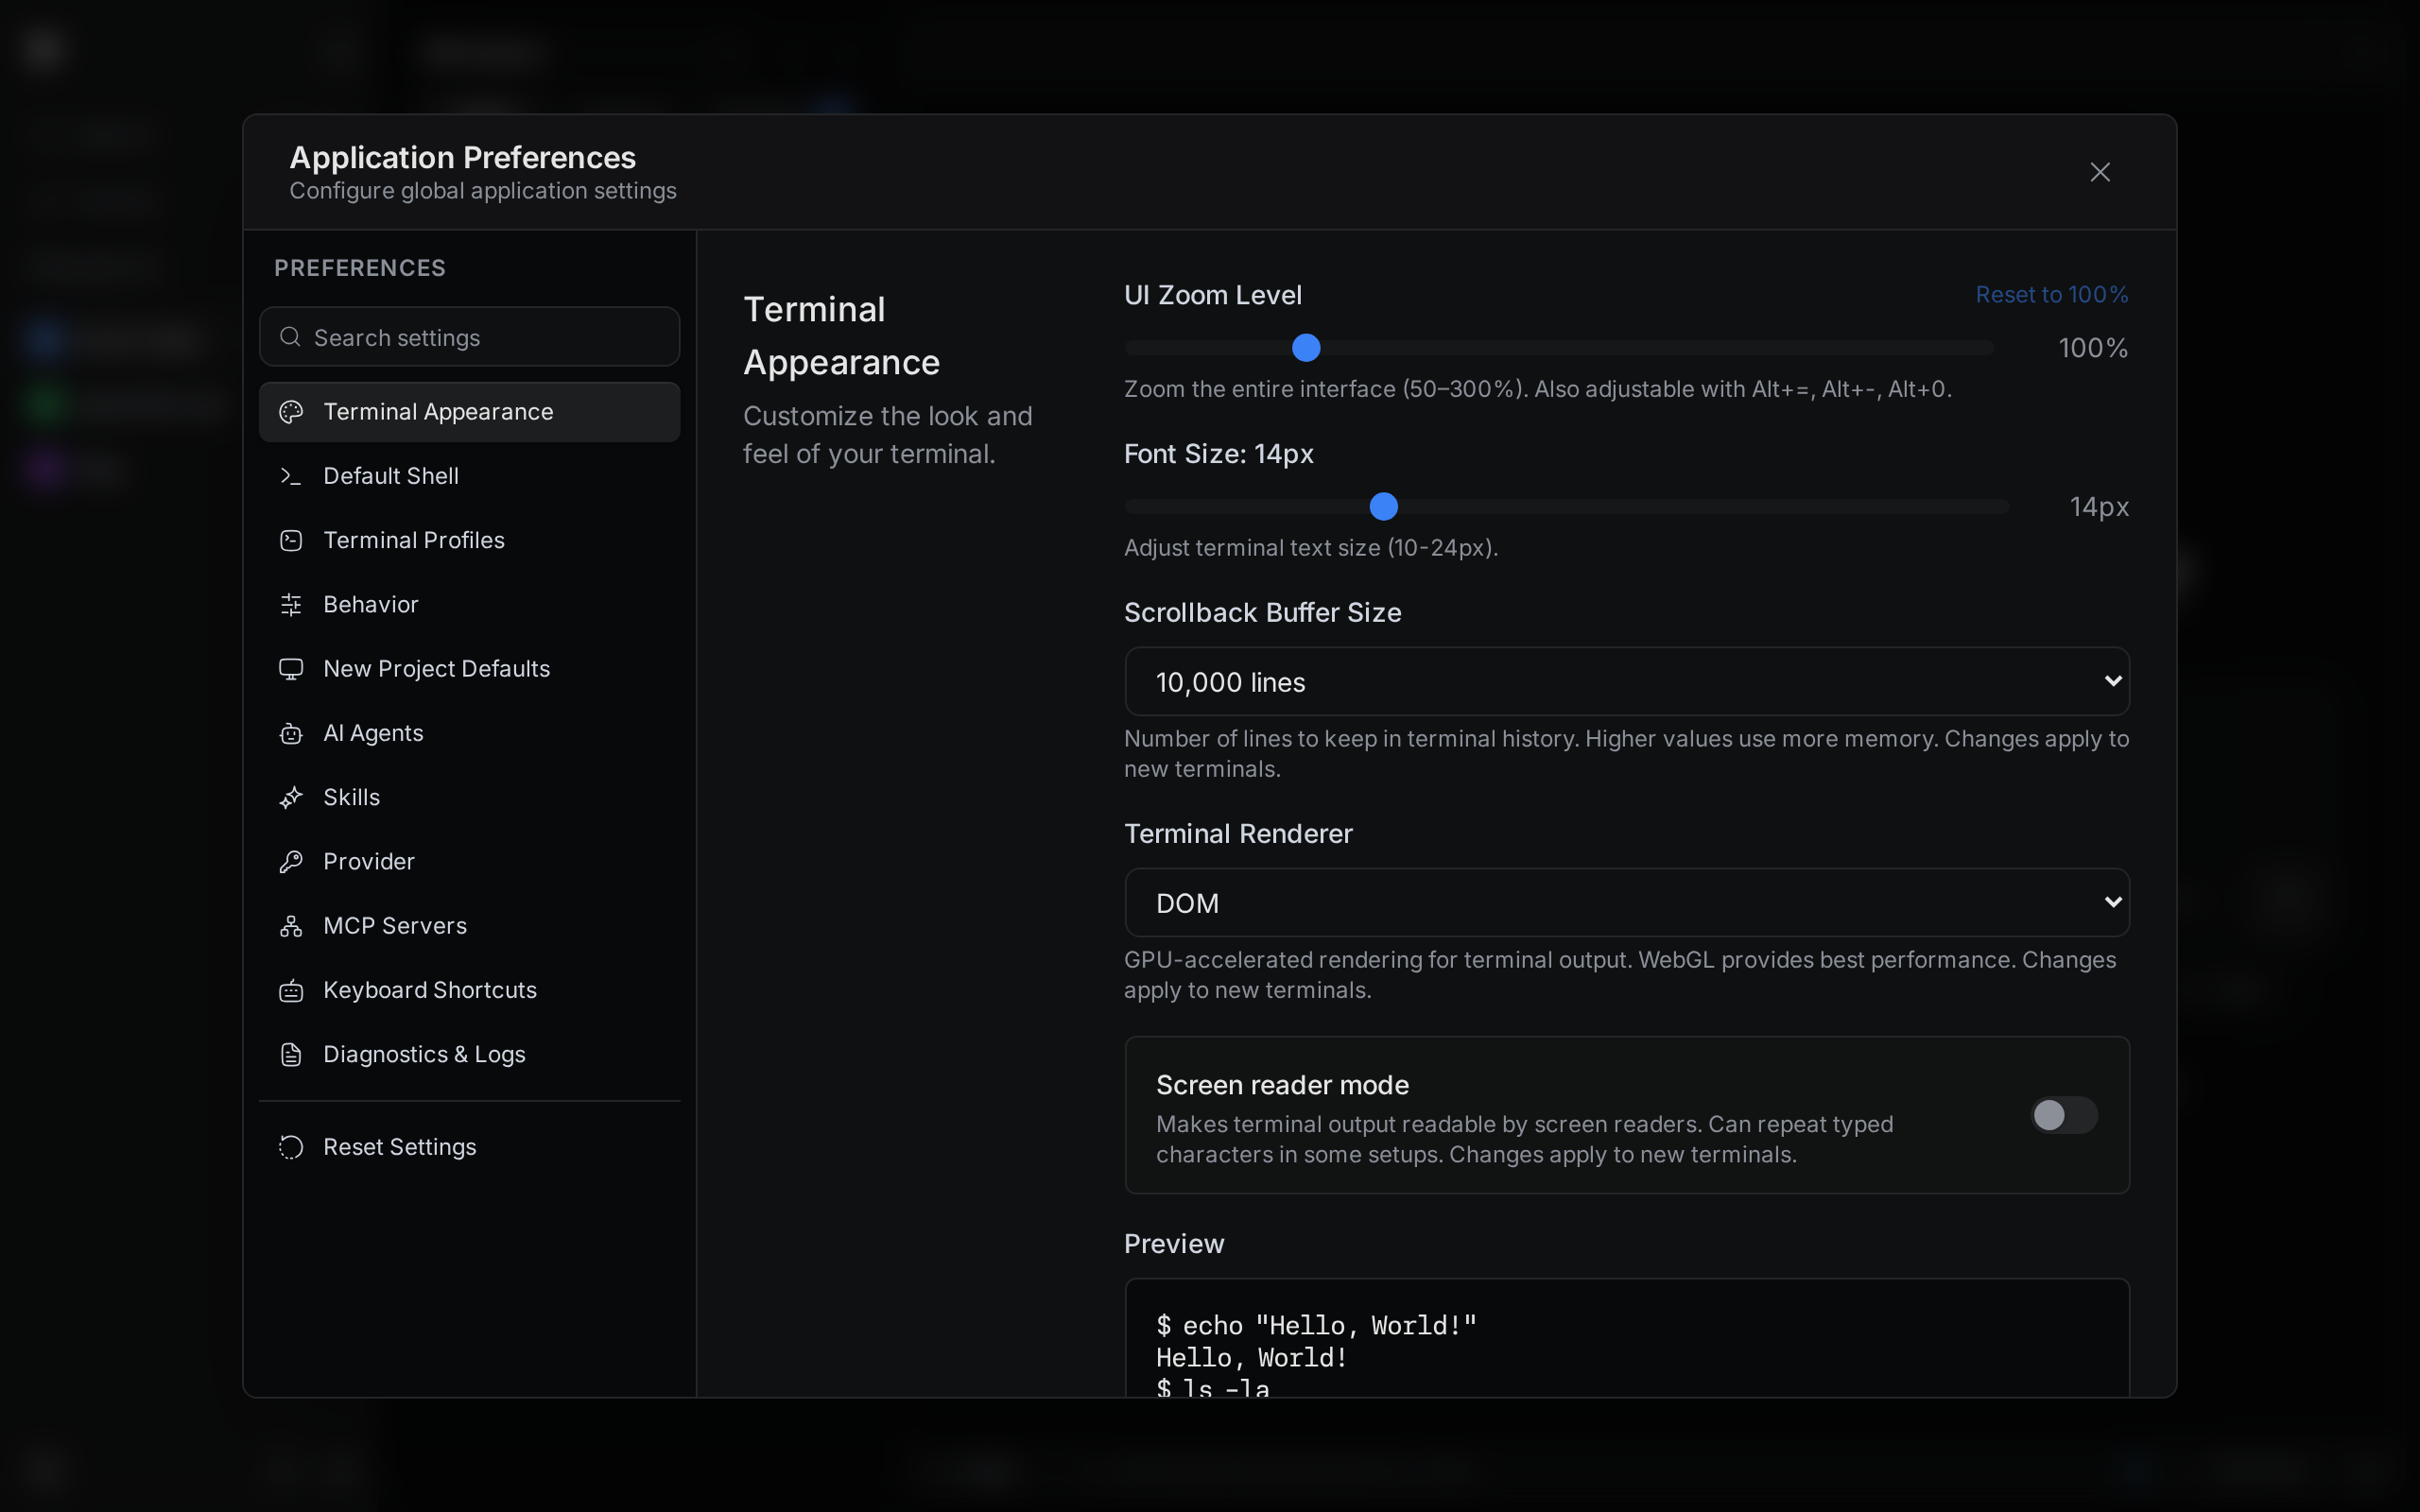This screenshot has height=1512, width=2420.
Task: Open the Terminal Renderer dropdown
Action: point(1627,902)
